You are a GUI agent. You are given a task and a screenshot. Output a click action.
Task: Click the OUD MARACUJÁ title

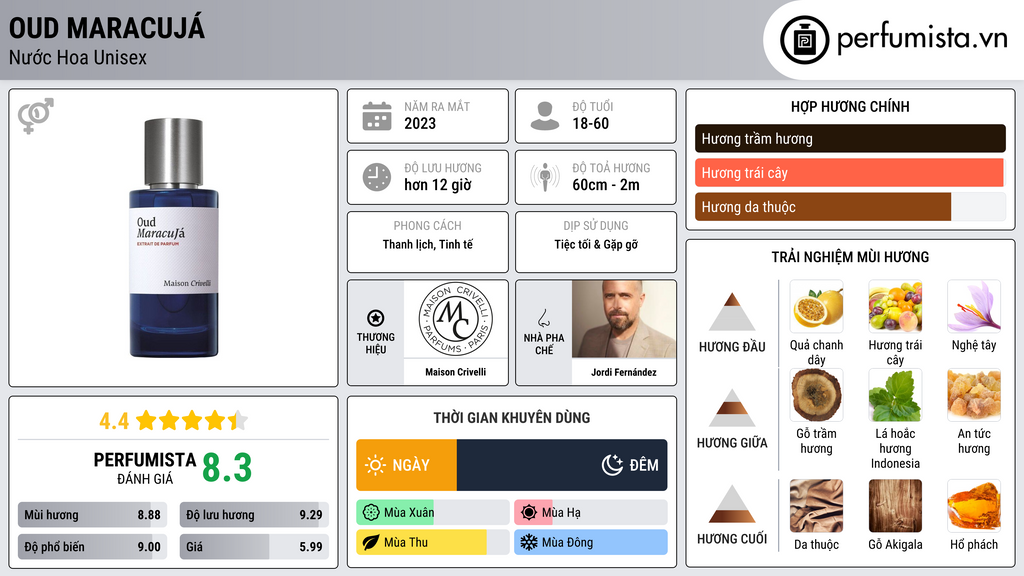tap(106, 29)
